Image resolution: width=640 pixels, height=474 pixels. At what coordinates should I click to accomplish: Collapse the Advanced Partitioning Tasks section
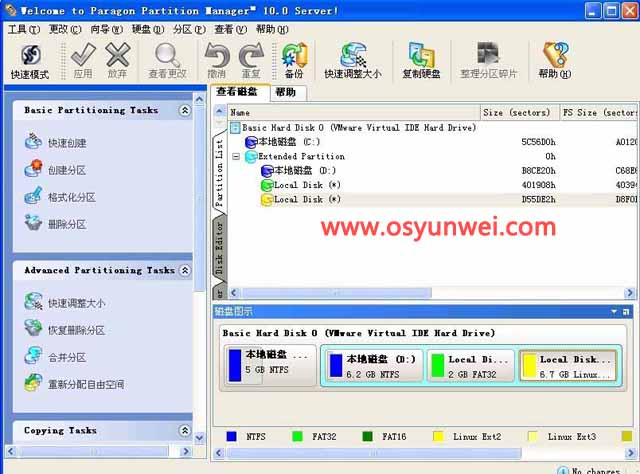tap(185, 270)
